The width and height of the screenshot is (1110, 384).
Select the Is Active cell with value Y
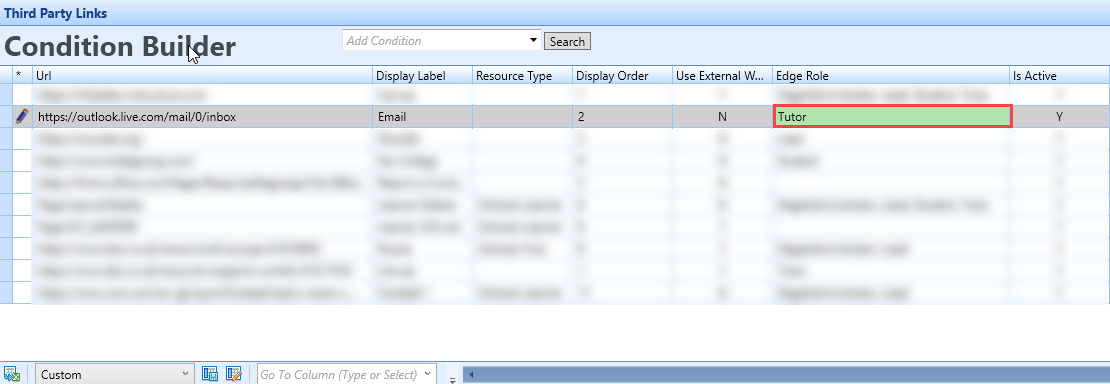1059,117
